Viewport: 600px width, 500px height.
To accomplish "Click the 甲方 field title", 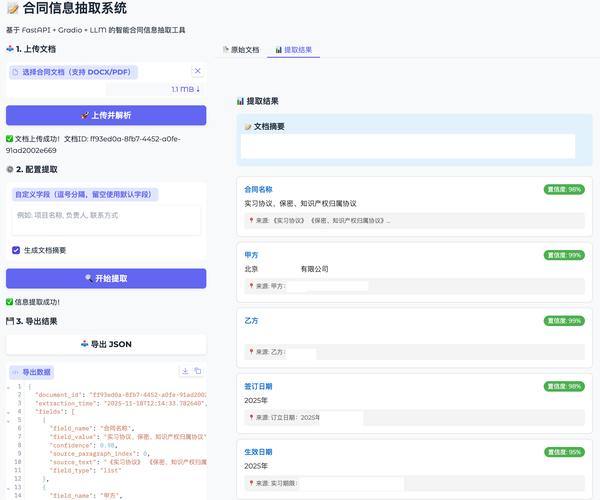I will [x=251, y=255].
